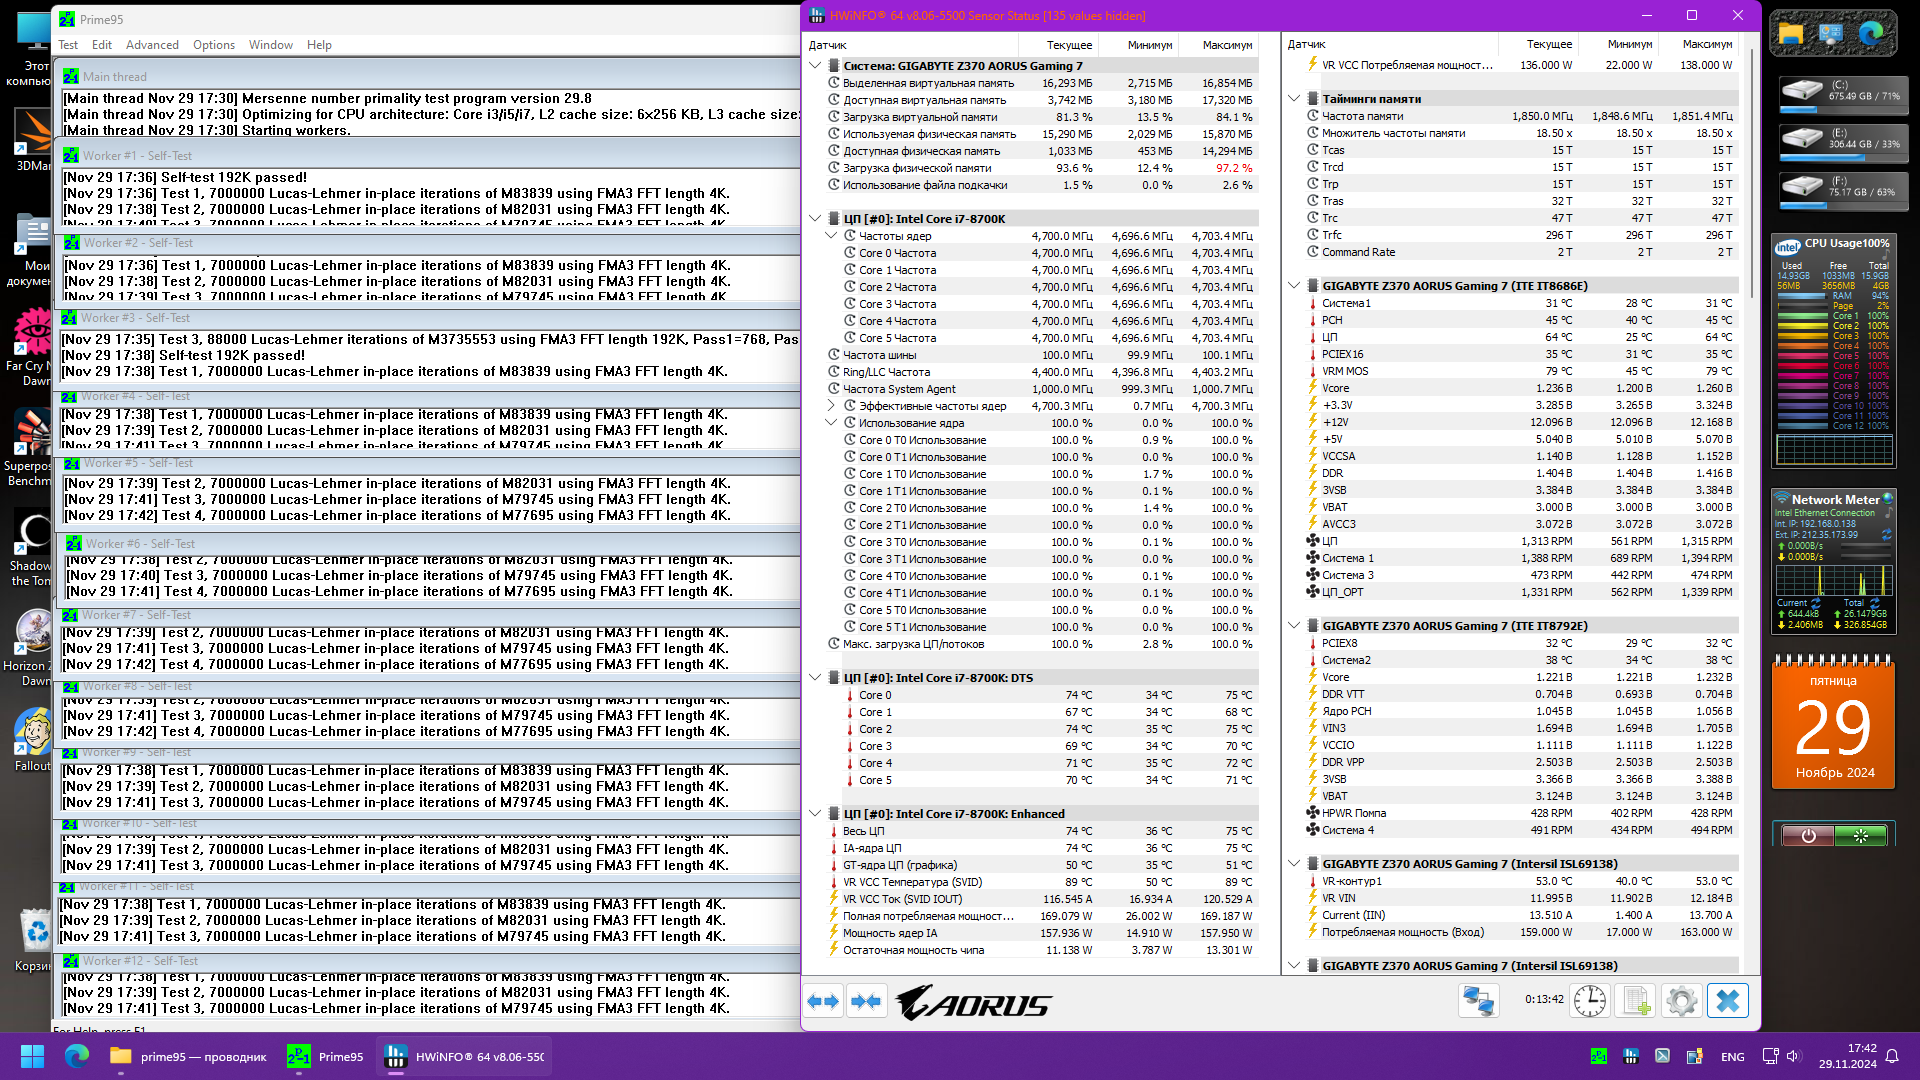This screenshot has width=1920, height=1080.
Task: Click the Worker #5 Self-Test window title
Action: pos(138,463)
